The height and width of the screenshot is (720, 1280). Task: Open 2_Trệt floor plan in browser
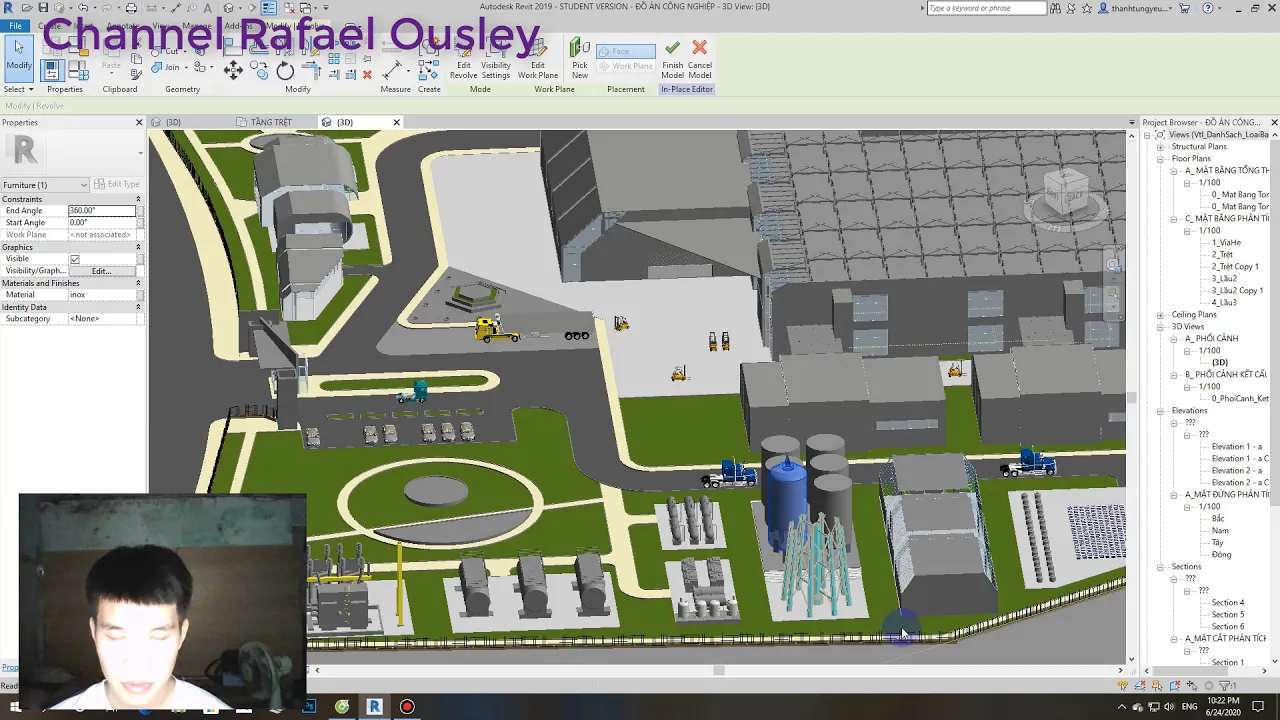[x=1222, y=255]
